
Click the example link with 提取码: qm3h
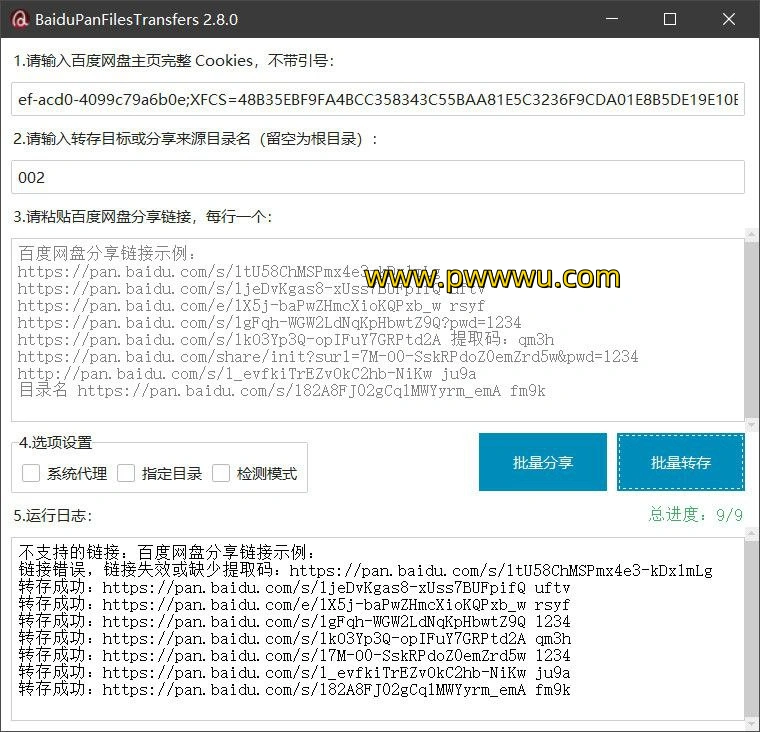pyautogui.click(x=285, y=339)
